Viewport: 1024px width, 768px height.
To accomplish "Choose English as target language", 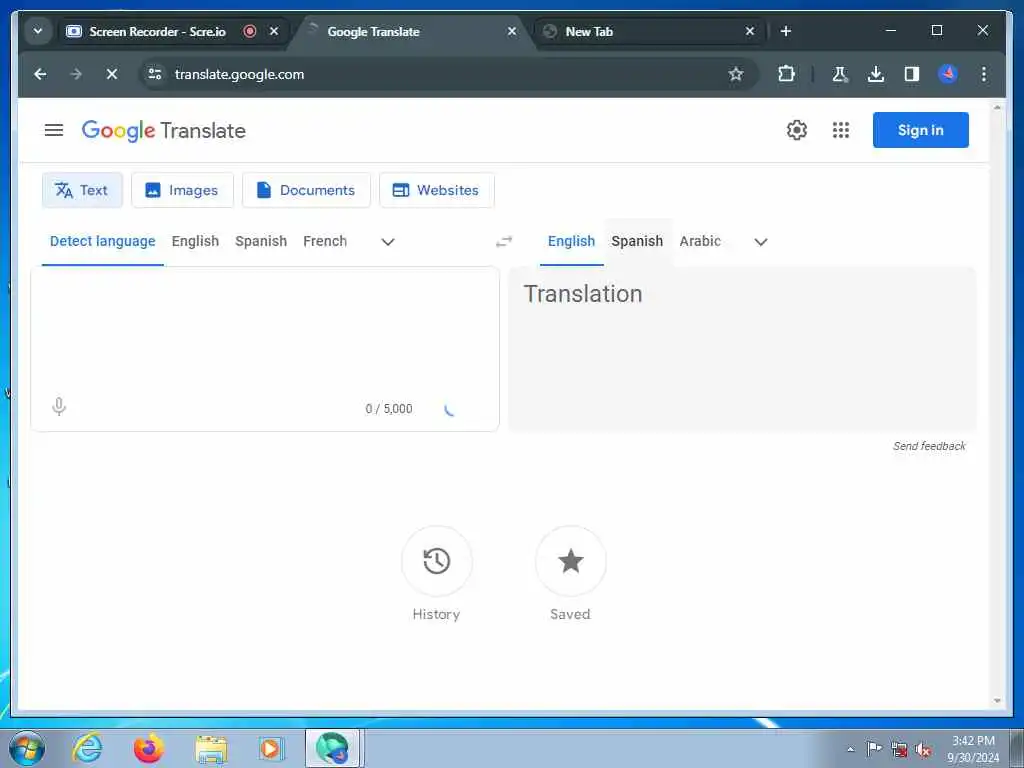I will coord(571,241).
